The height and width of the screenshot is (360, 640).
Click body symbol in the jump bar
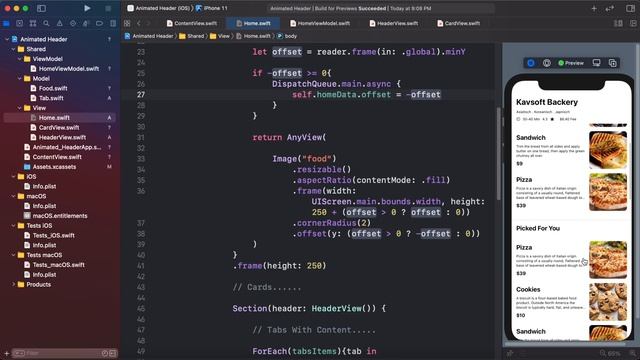click(287, 36)
